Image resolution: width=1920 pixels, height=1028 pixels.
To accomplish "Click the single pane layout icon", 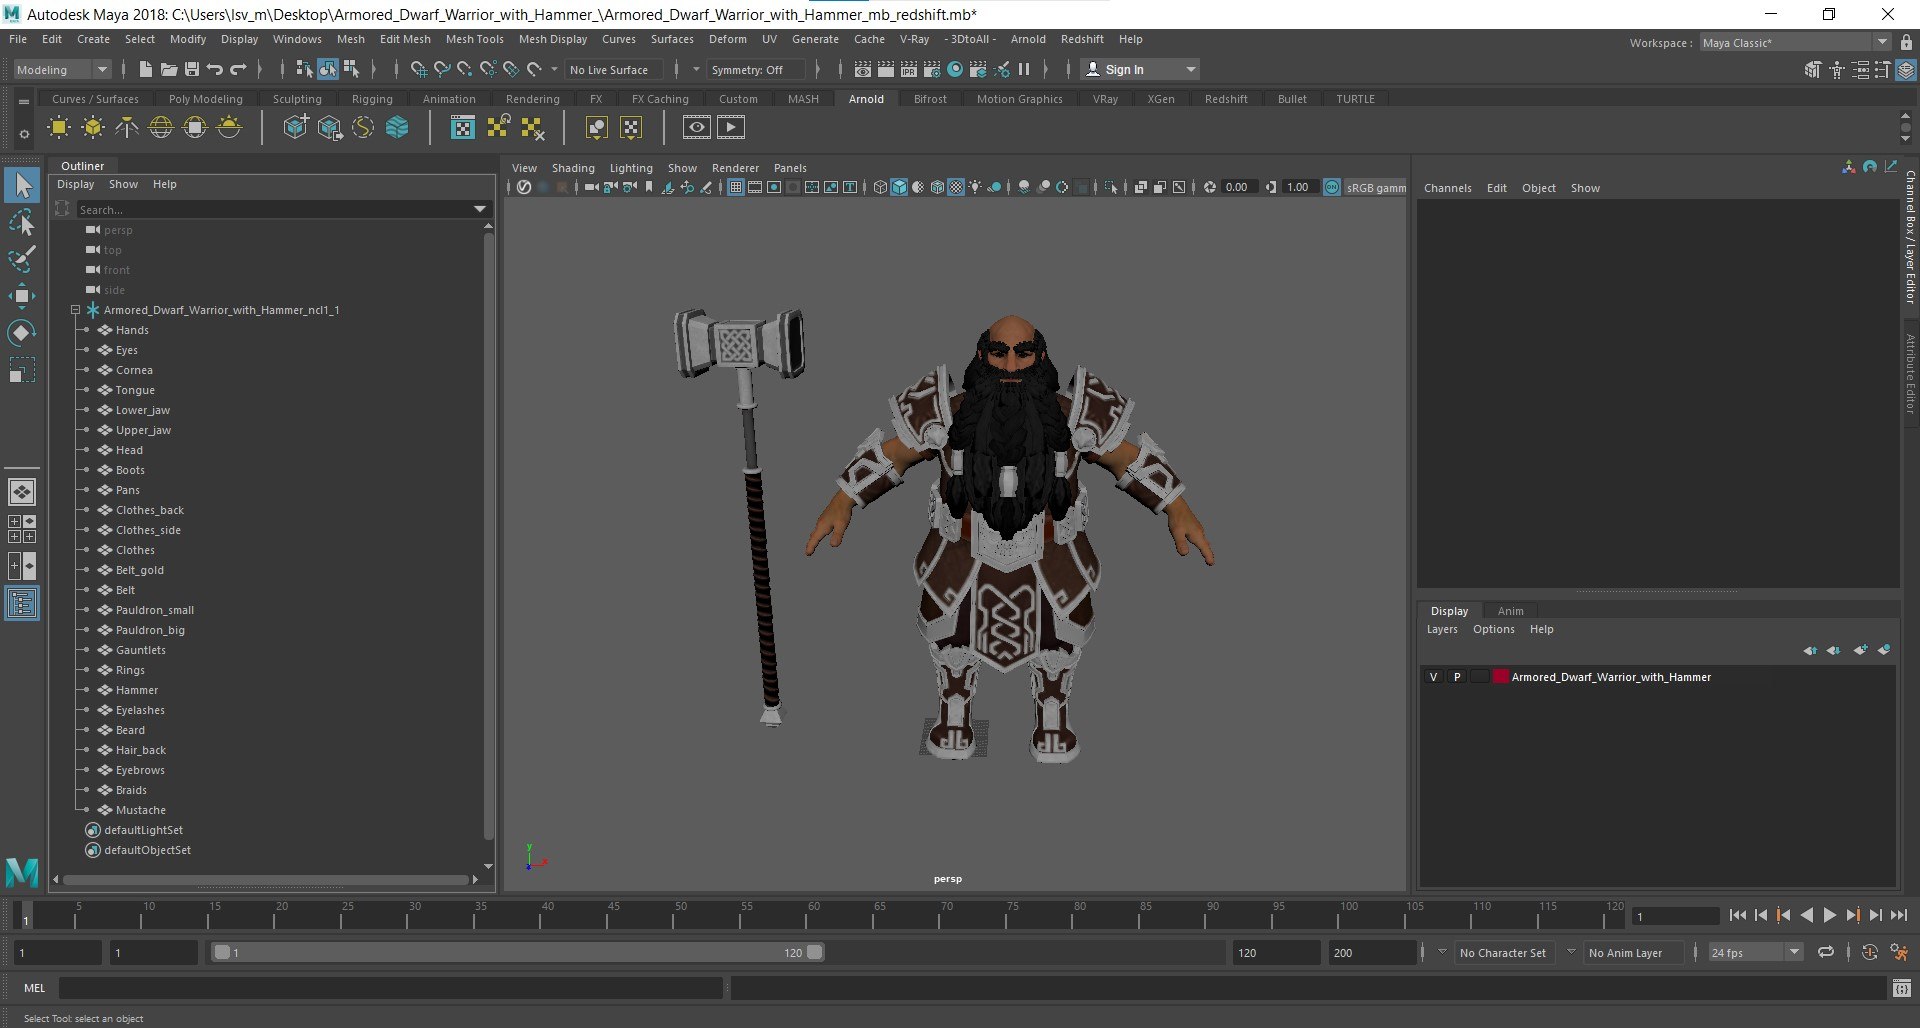I will (22, 492).
